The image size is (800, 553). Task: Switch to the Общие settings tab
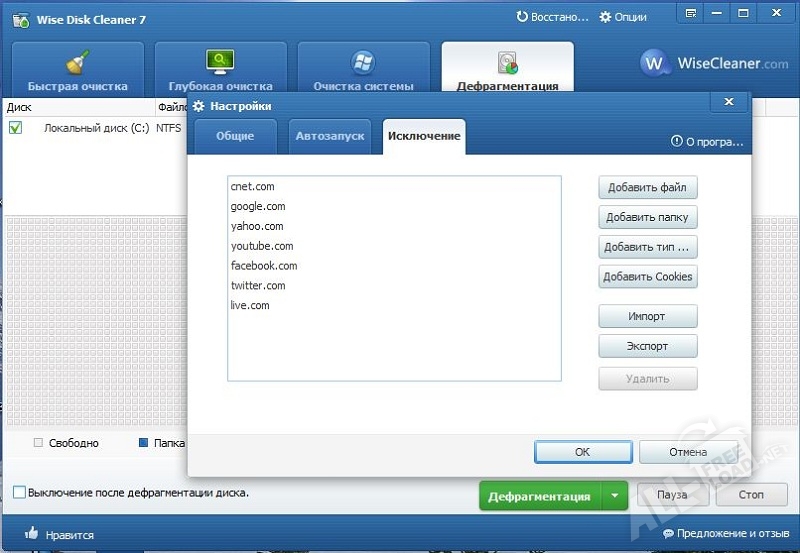pyautogui.click(x=235, y=136)
